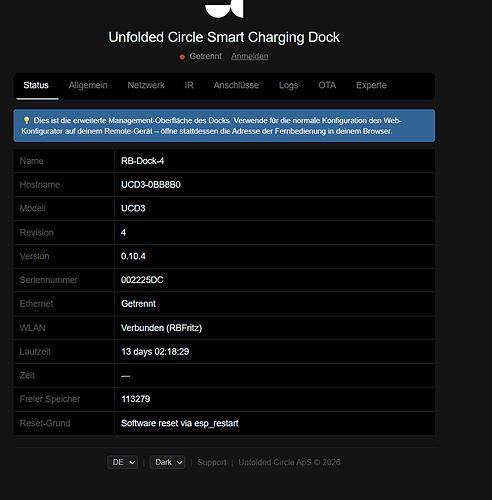Open the Dark theme dropdown
492x500 pixels.
[167, 462]
